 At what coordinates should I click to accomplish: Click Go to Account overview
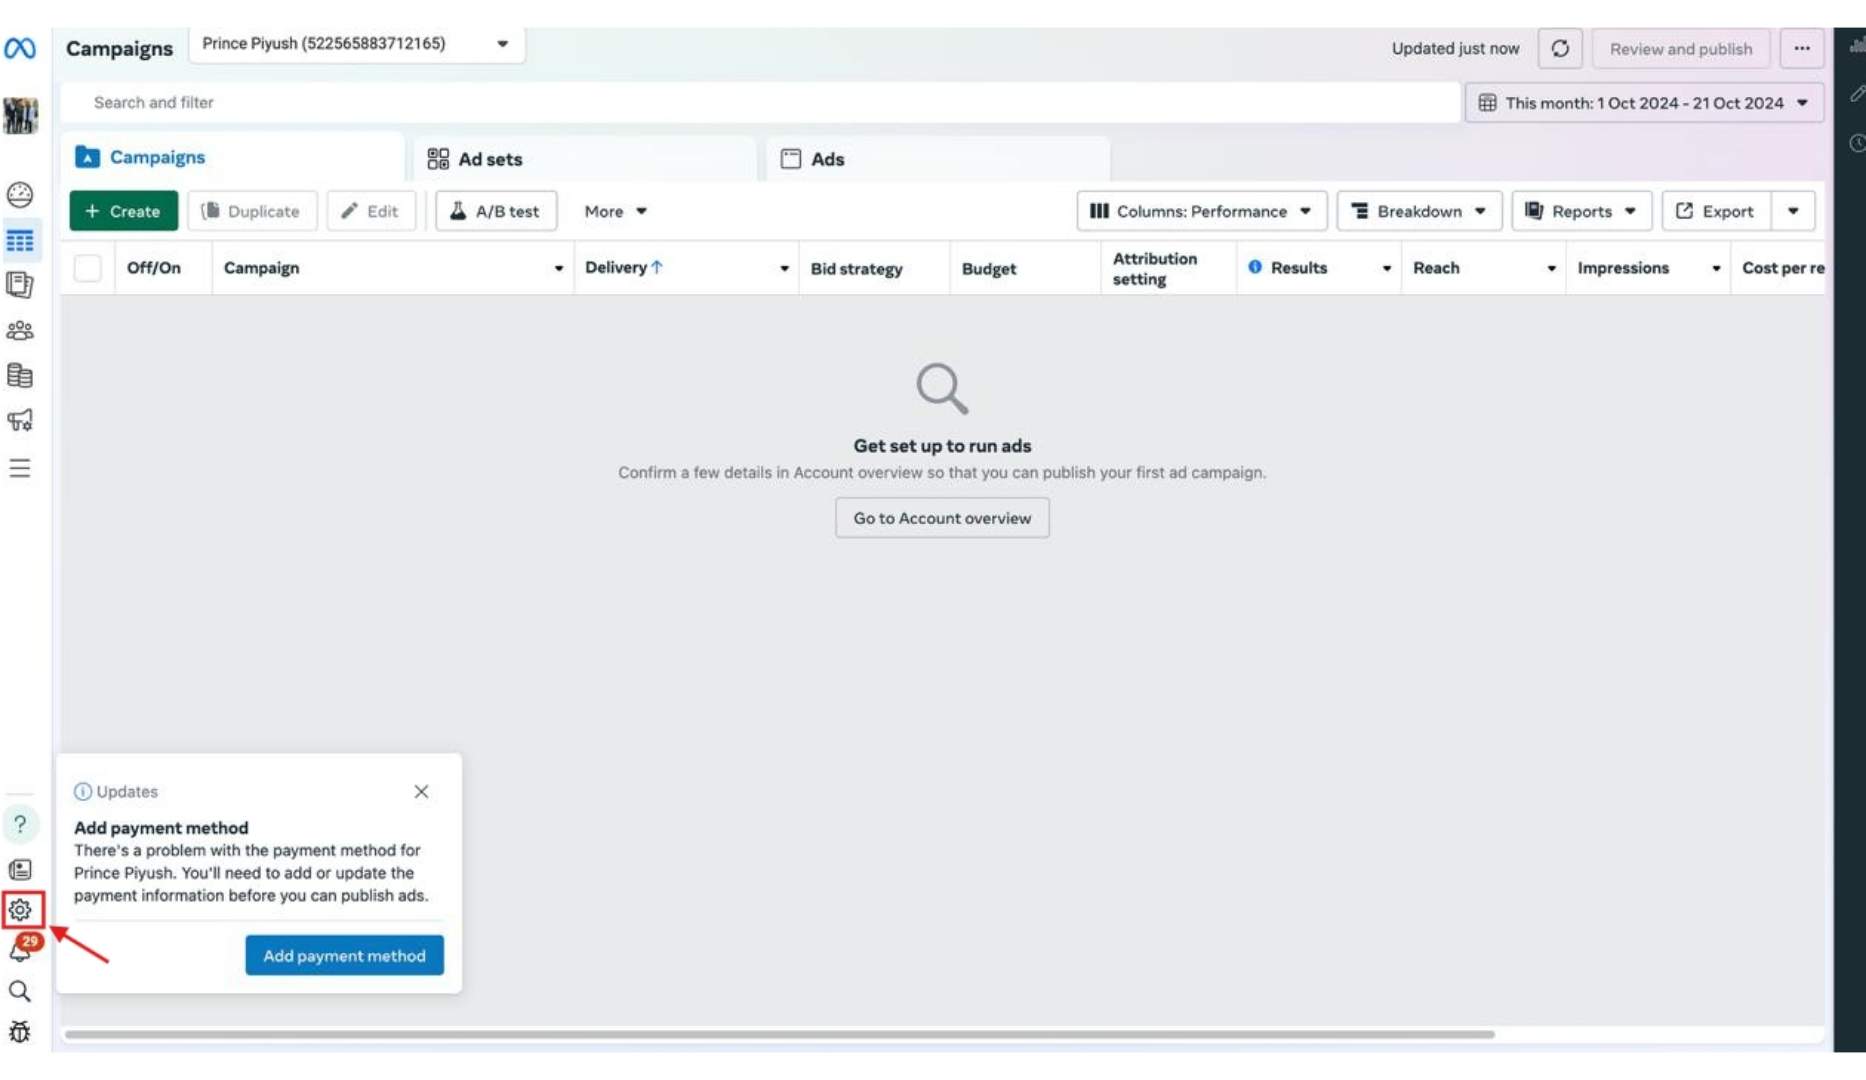pyautogui.click(x=941, y=517)
